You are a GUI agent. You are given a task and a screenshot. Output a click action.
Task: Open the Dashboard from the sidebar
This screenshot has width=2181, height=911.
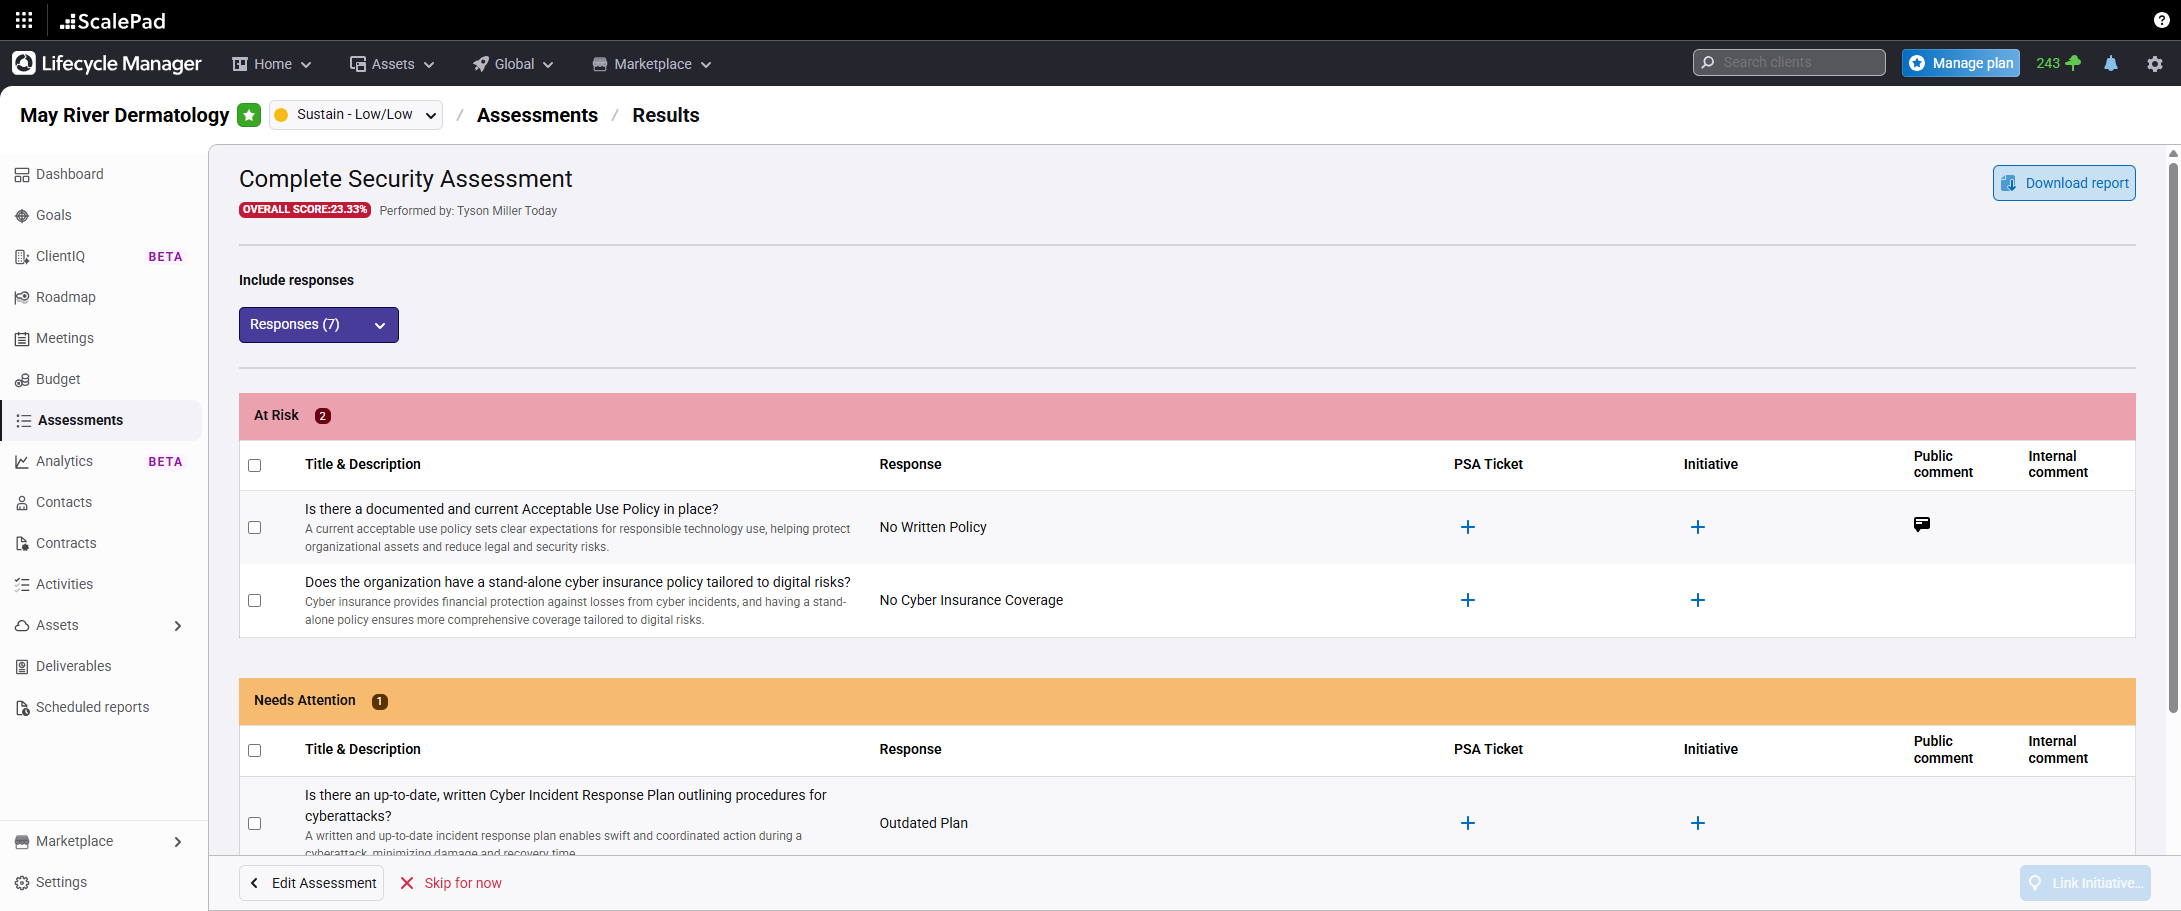click(69, 174)
